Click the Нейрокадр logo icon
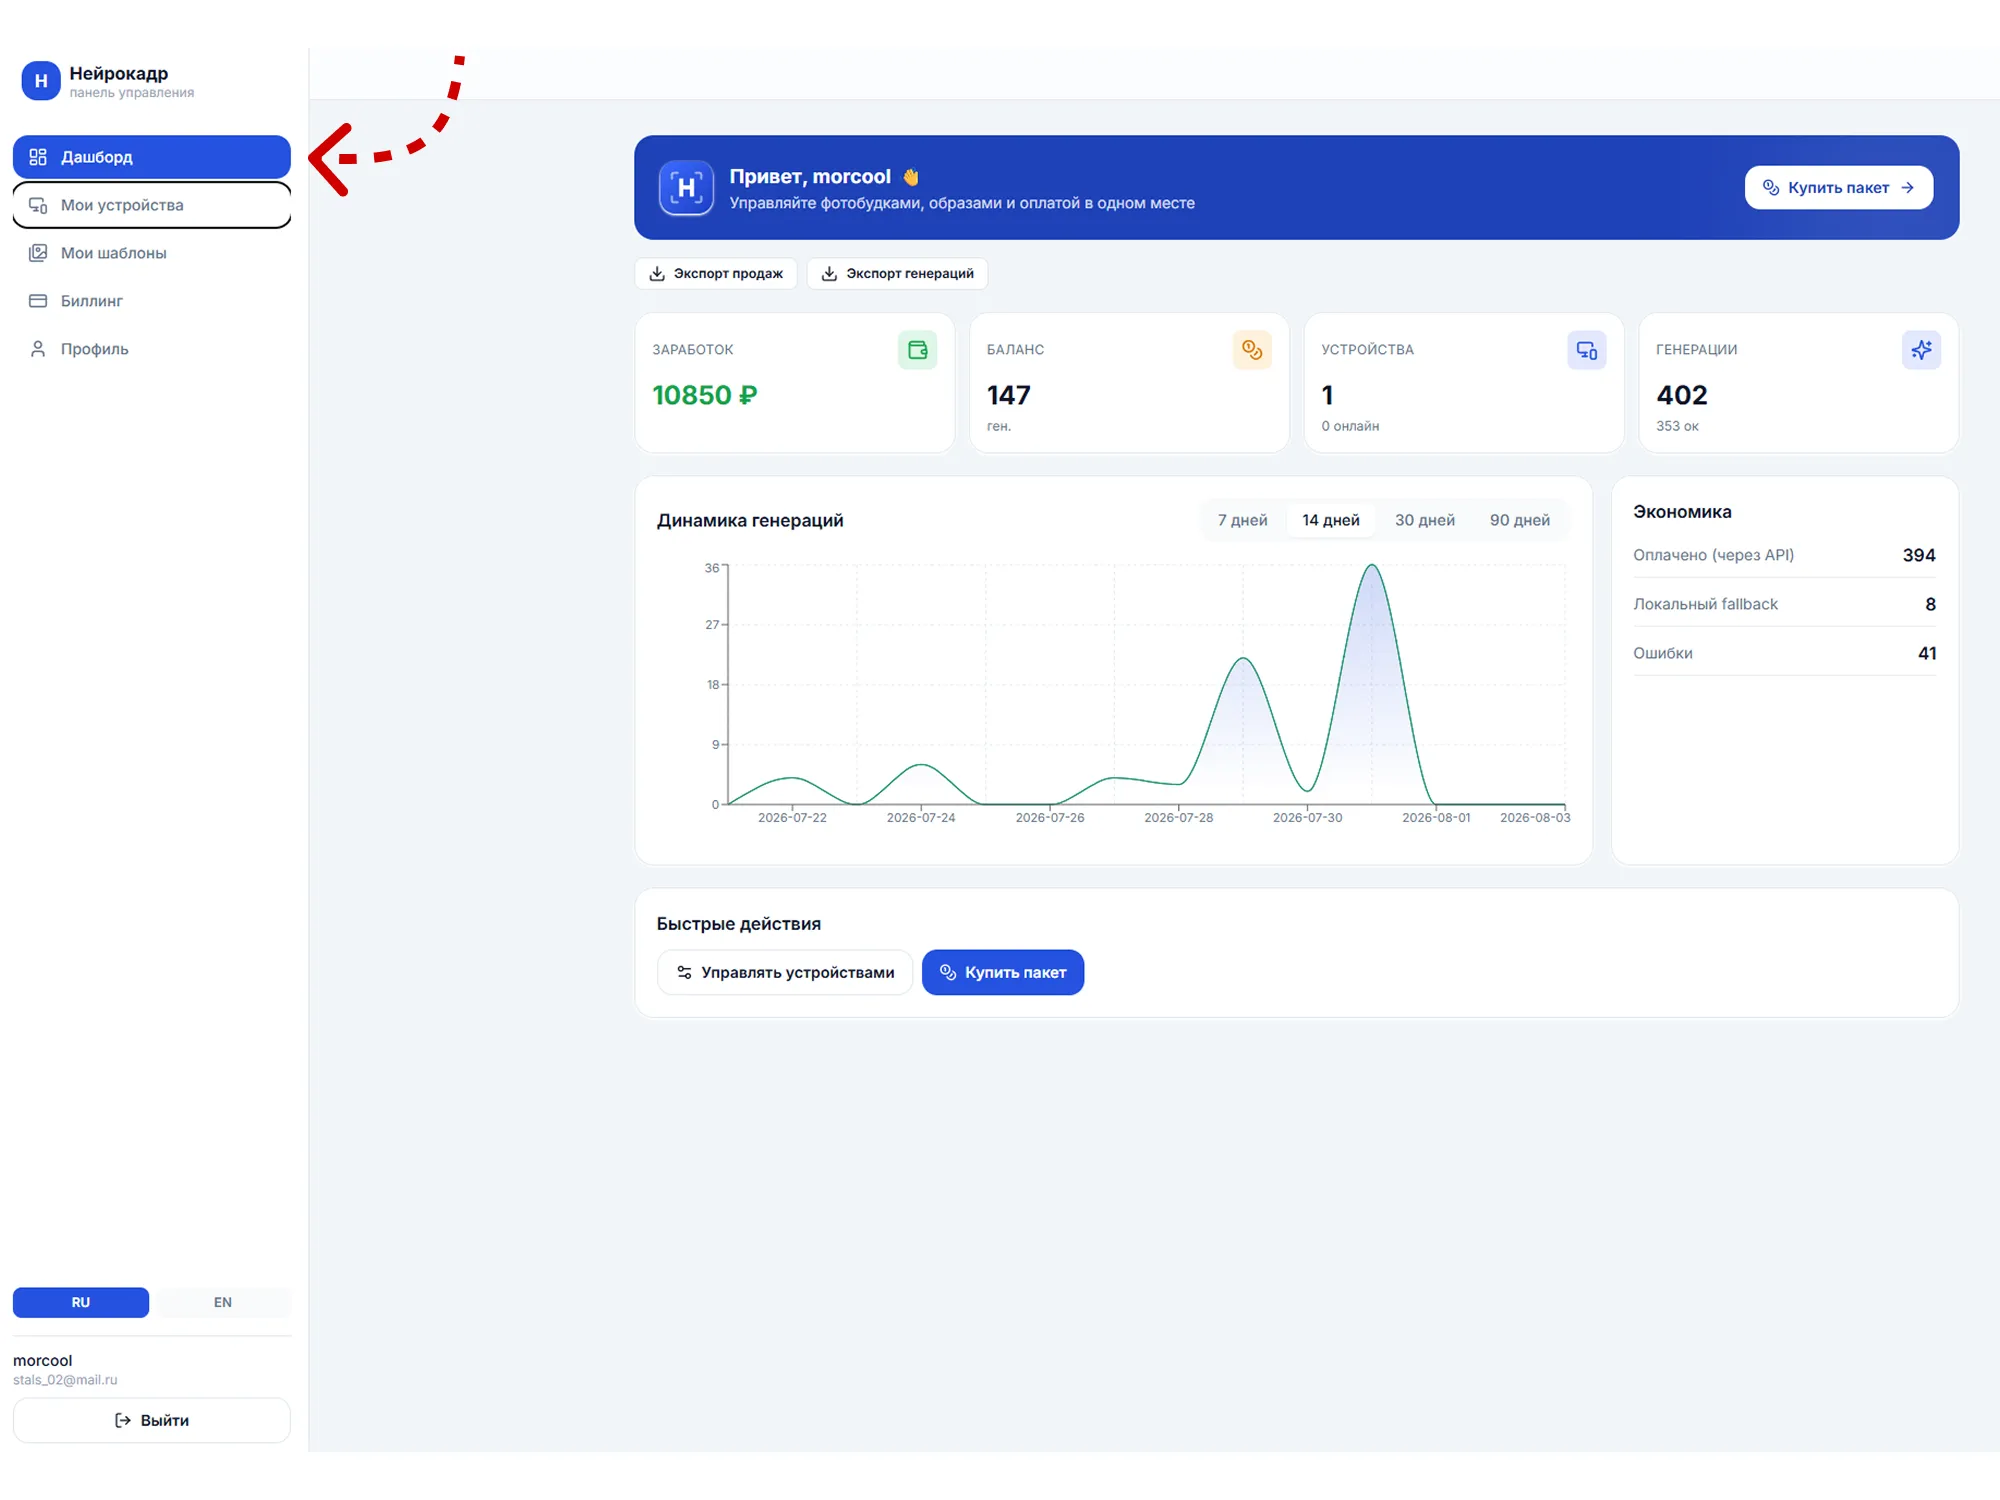 [41, 81]
